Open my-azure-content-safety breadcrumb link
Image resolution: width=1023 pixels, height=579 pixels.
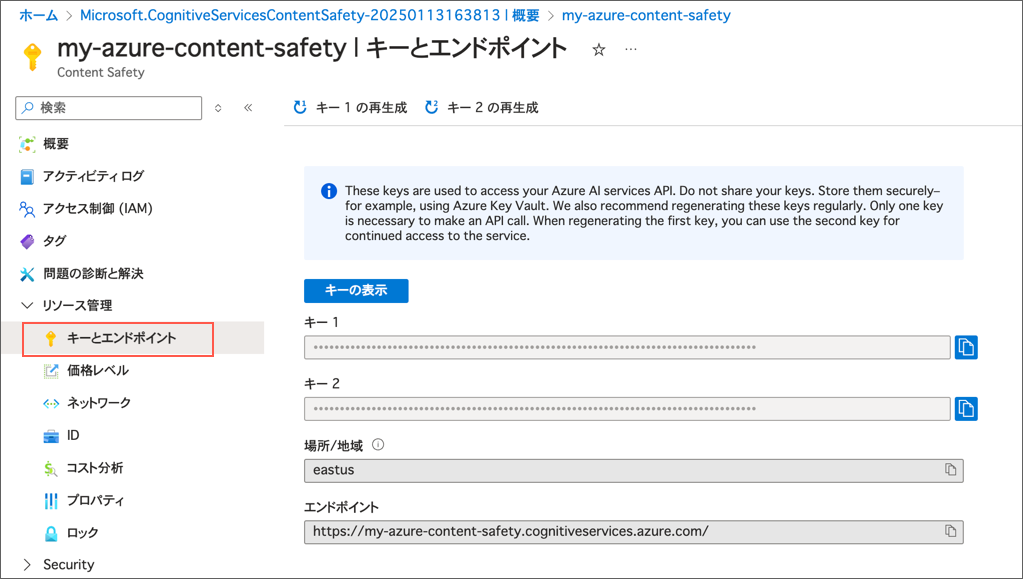point(646,15)
